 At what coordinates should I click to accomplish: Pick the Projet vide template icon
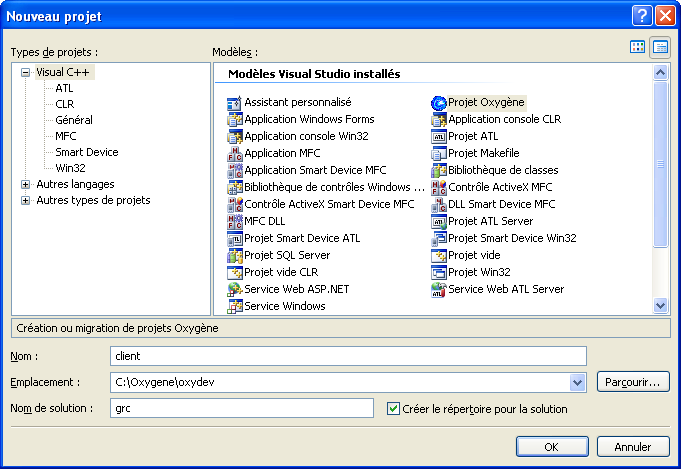click(x=438, y=255)
